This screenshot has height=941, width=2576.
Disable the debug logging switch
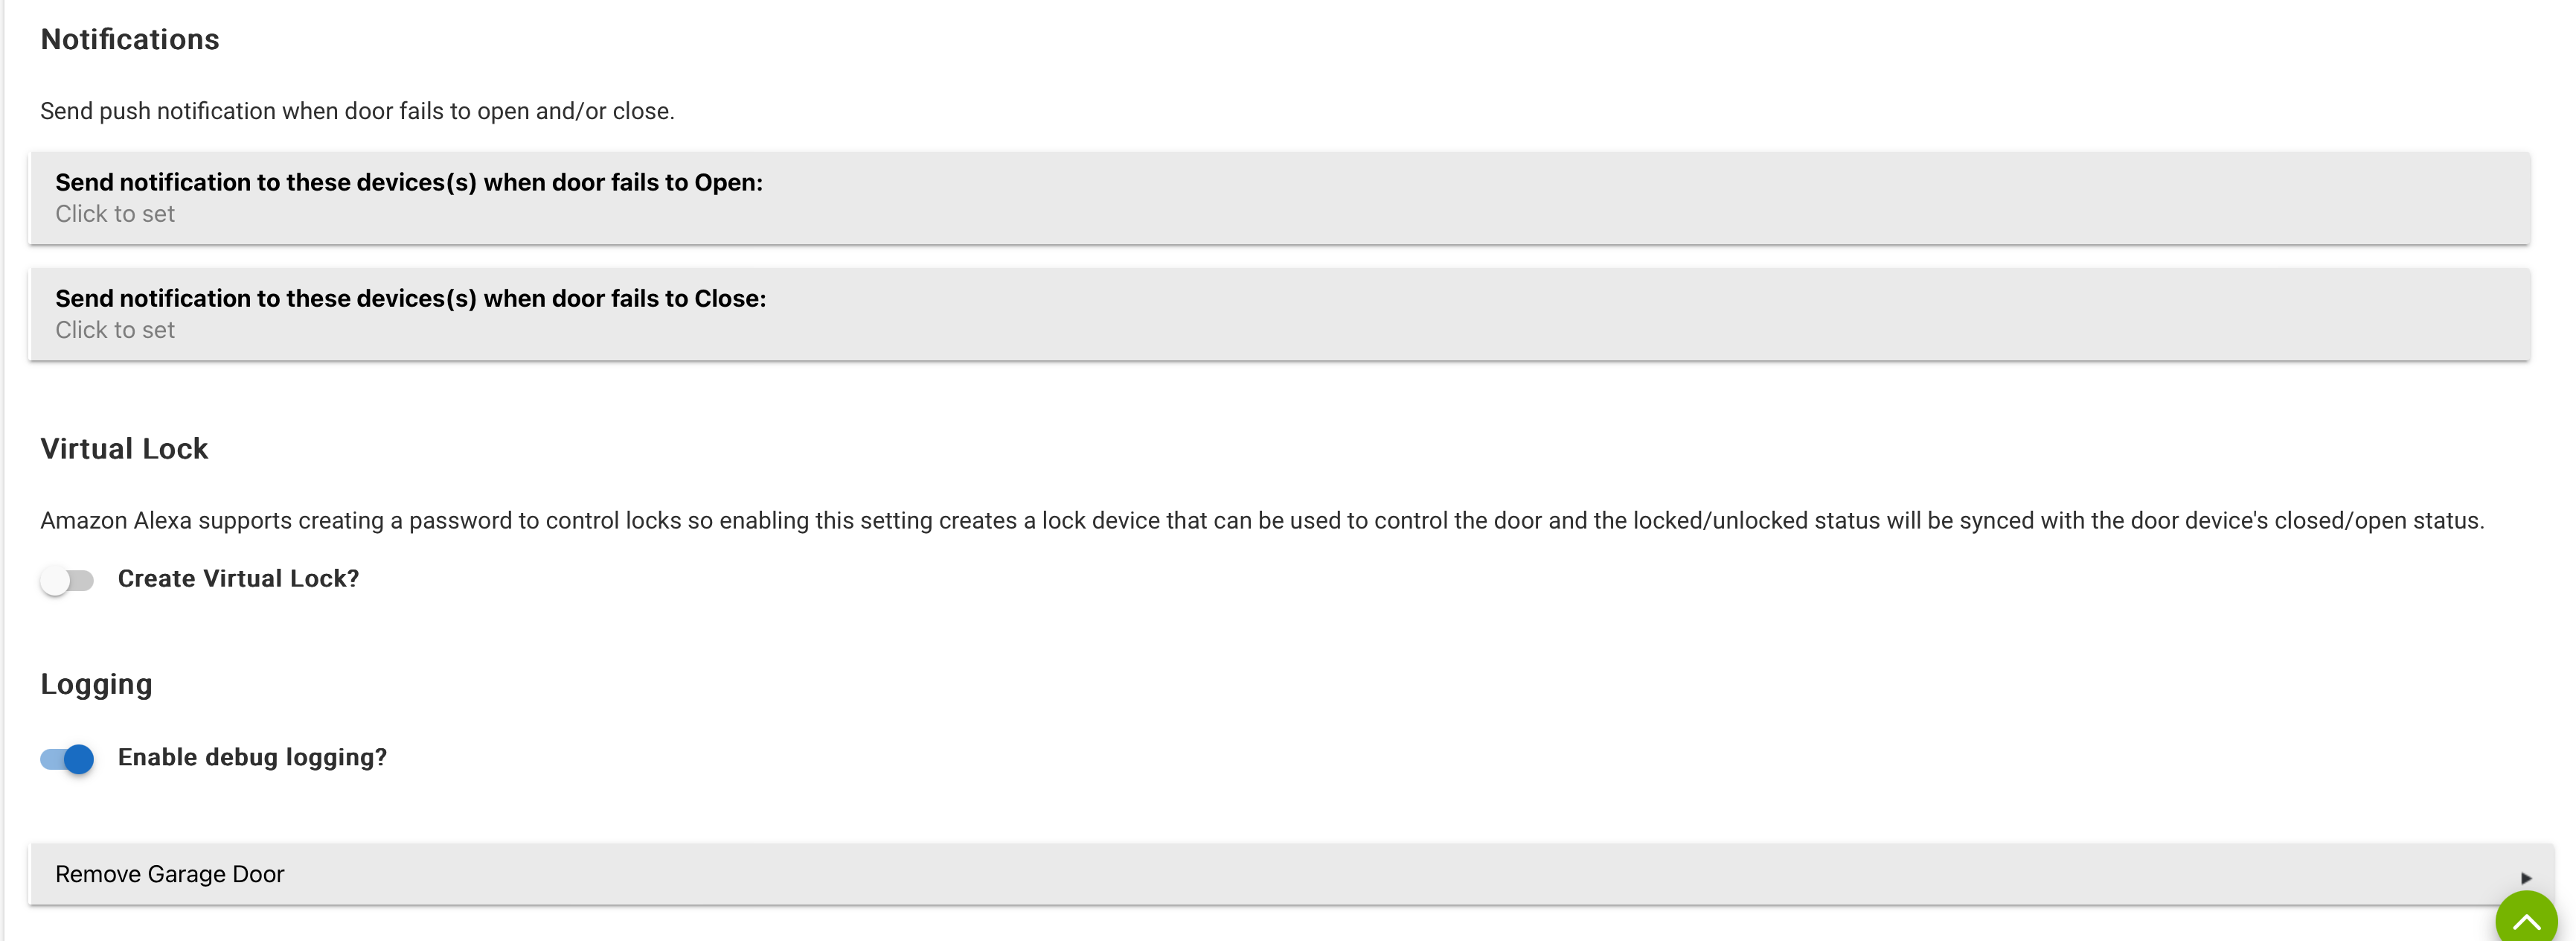coord(67,759)
